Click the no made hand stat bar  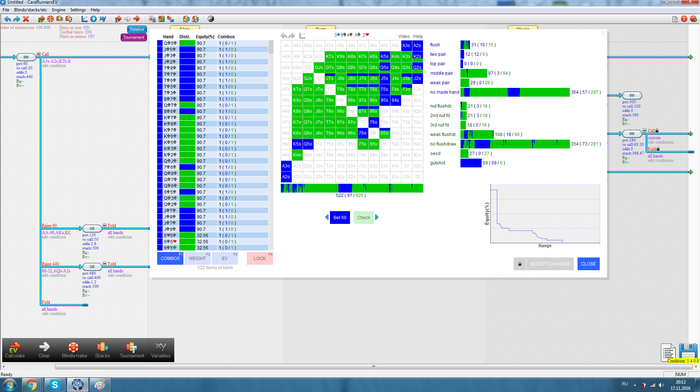(515, 92)
